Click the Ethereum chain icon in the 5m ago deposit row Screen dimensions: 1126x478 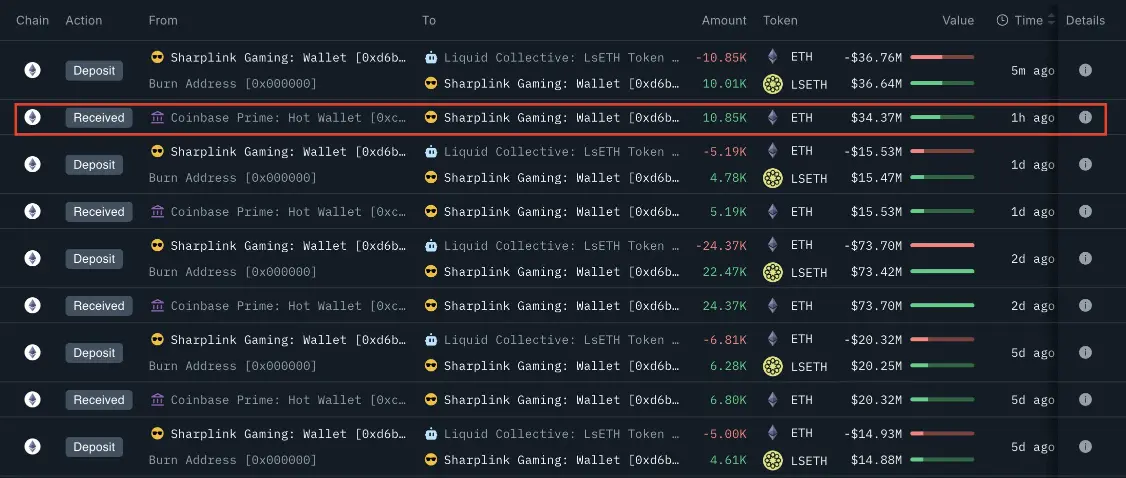pos(33,70)
